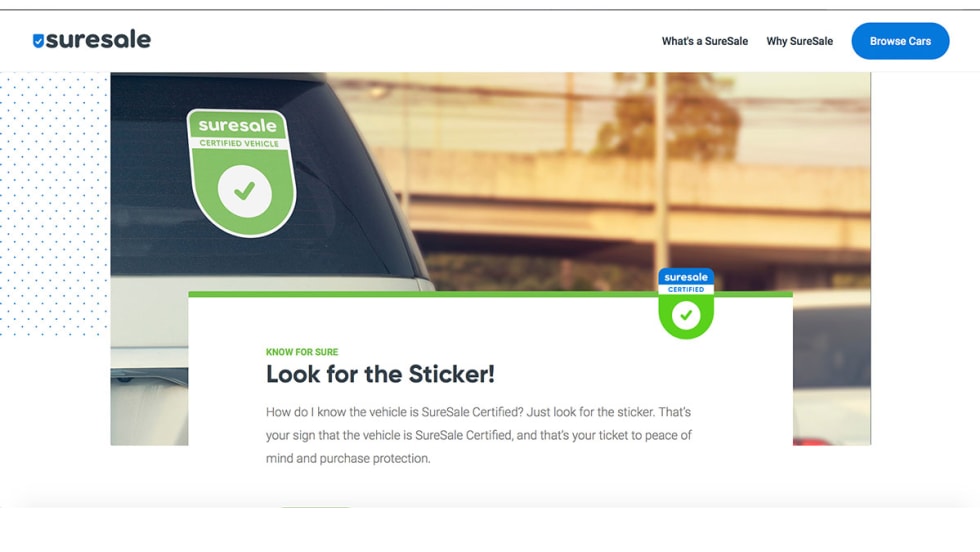Click the blue suresale label on small badge
Image resolution: width=980 pixels, height=552 pixels.
(x=686, y=276)
